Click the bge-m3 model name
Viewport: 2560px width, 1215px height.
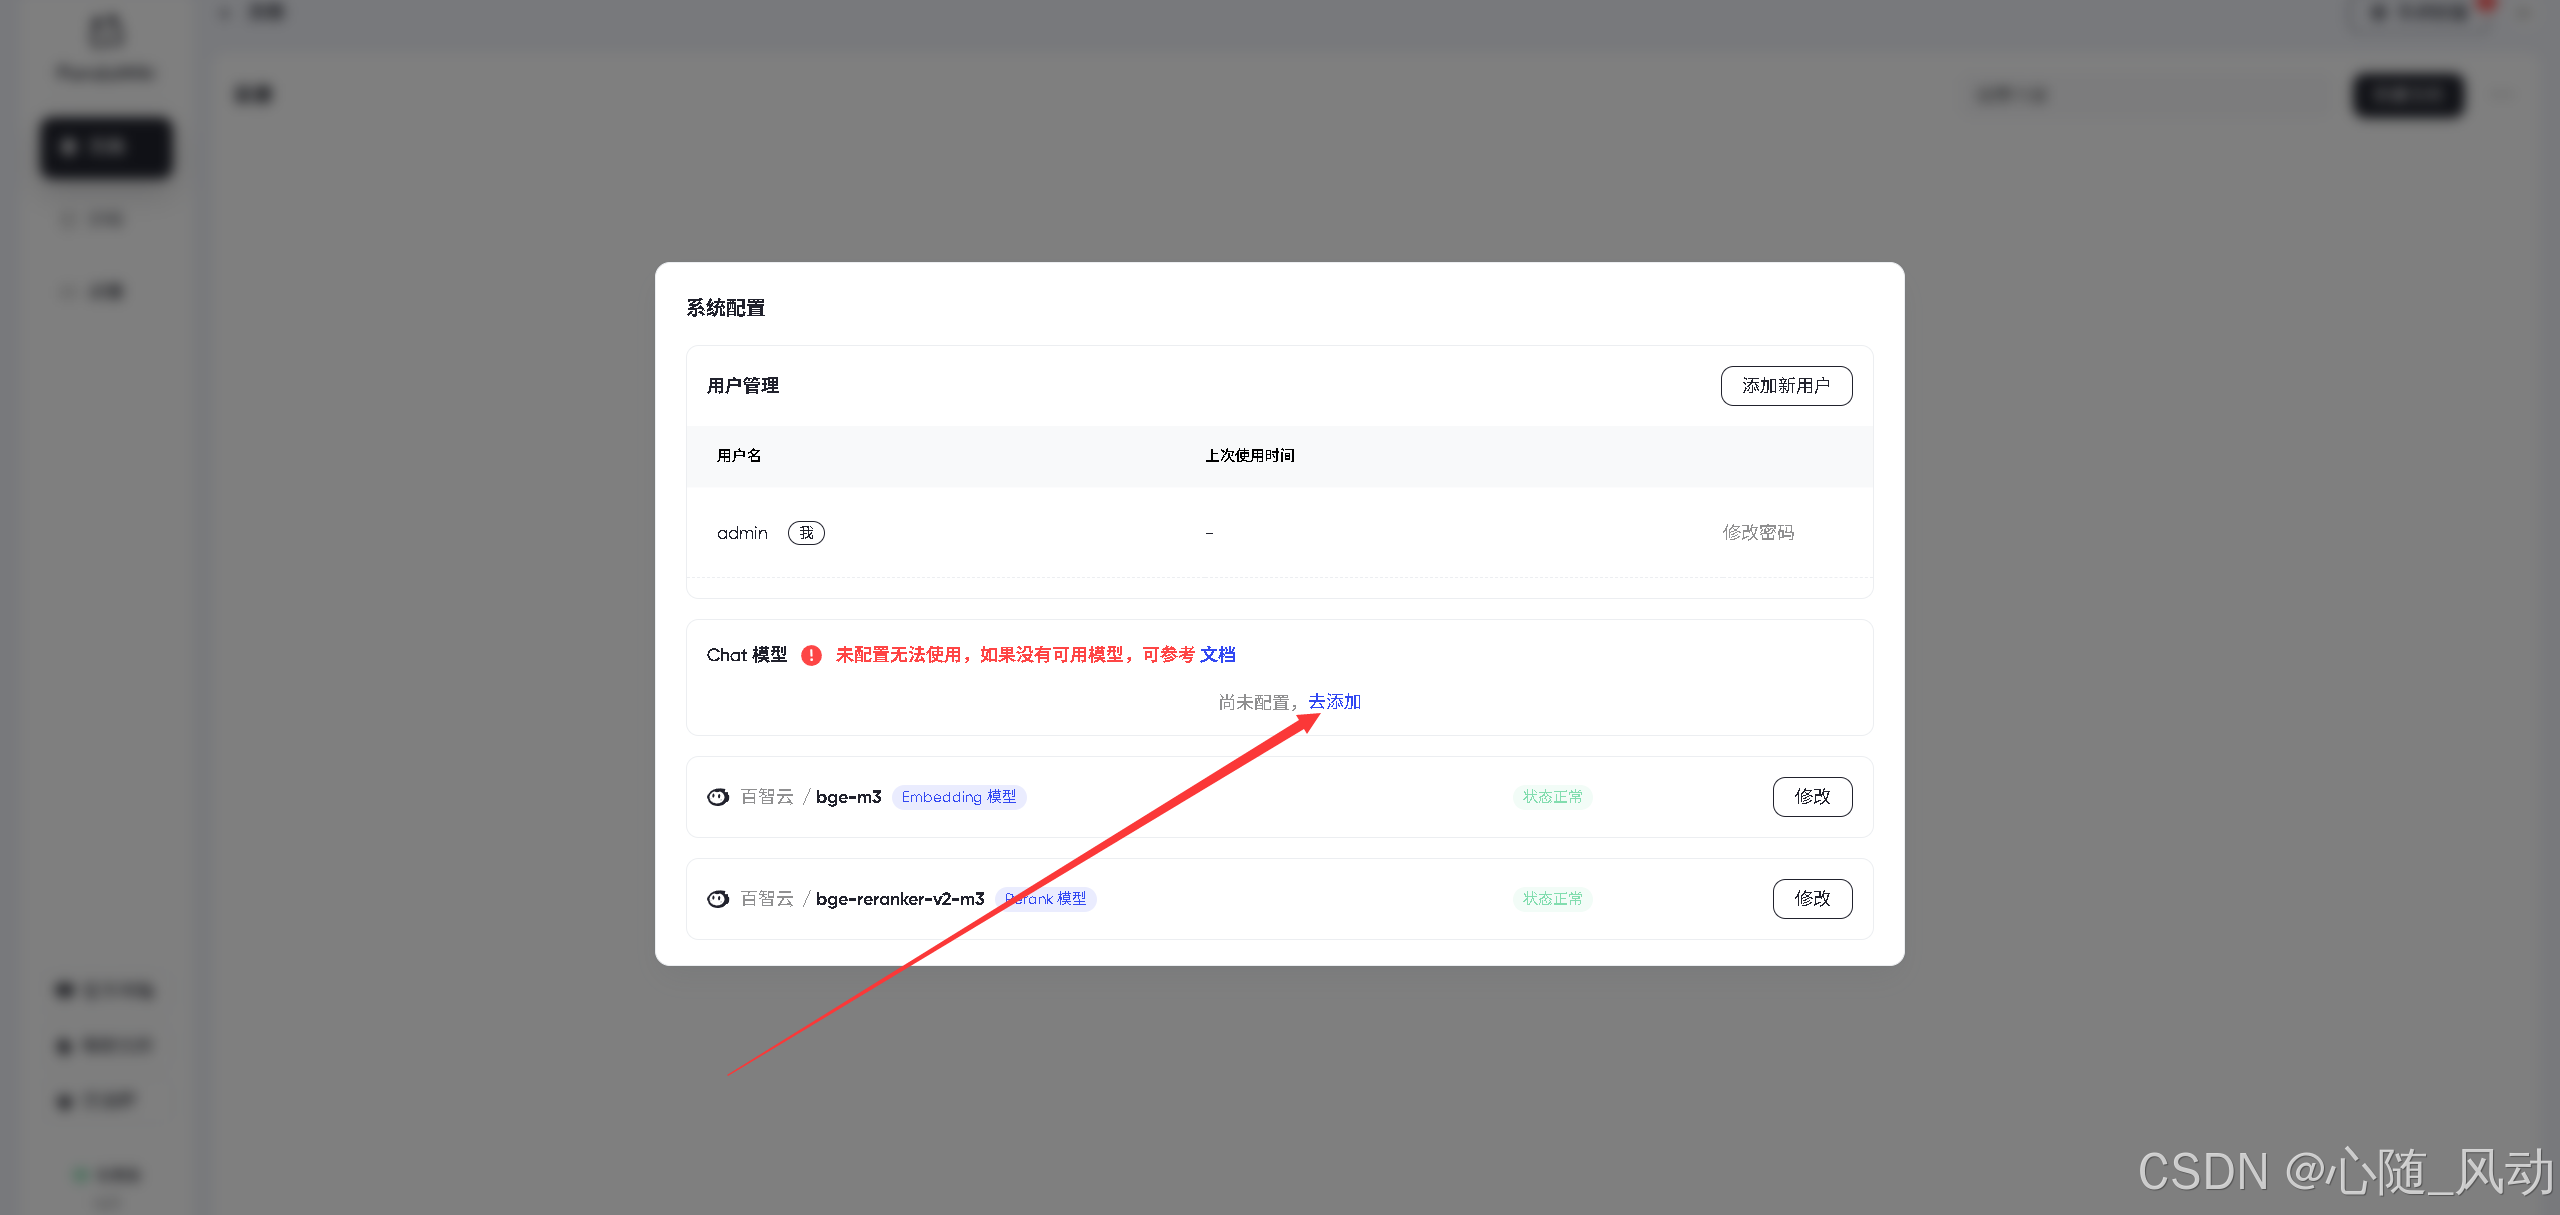848,797
